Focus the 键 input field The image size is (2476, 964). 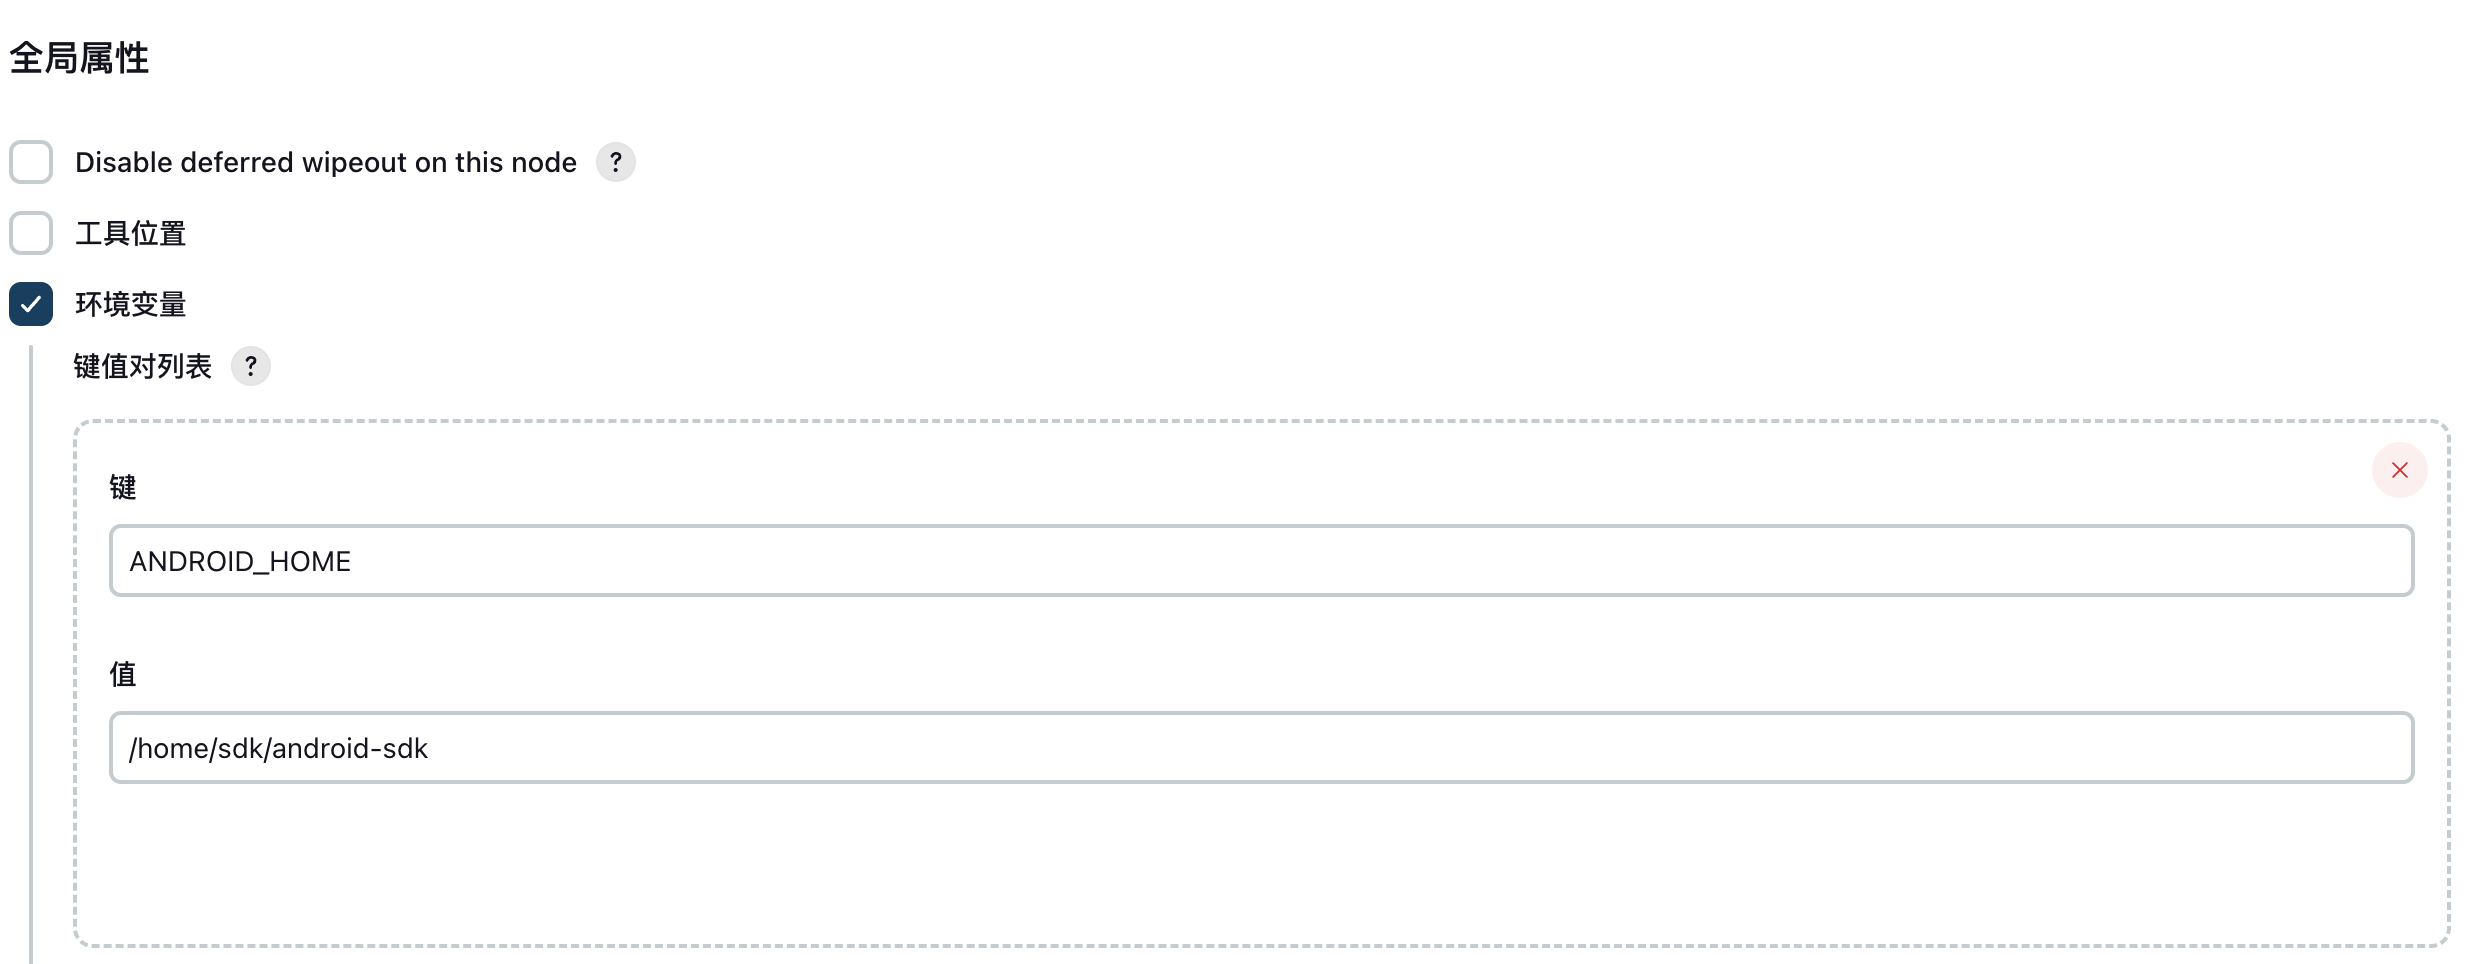pos(1260,561)
